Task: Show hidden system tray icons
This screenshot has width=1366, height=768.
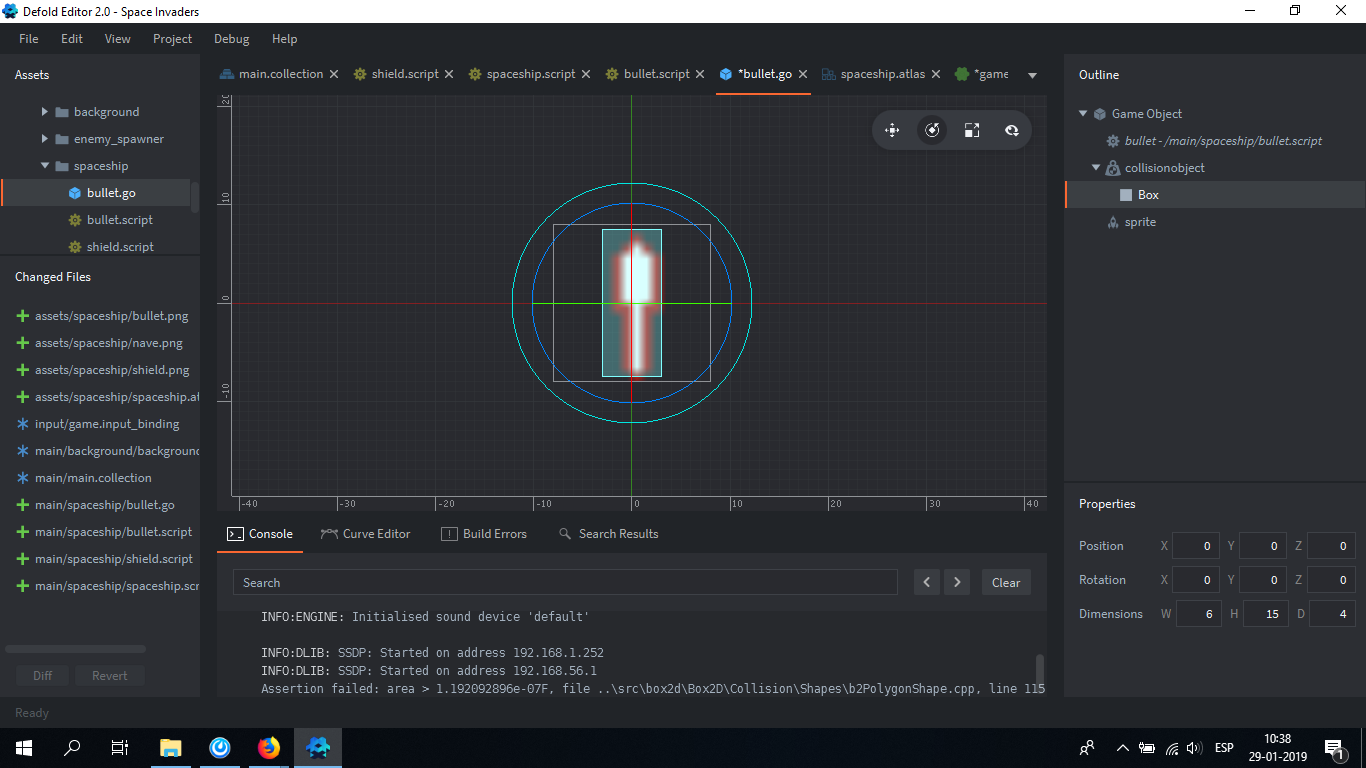Action: (1122, 748)
